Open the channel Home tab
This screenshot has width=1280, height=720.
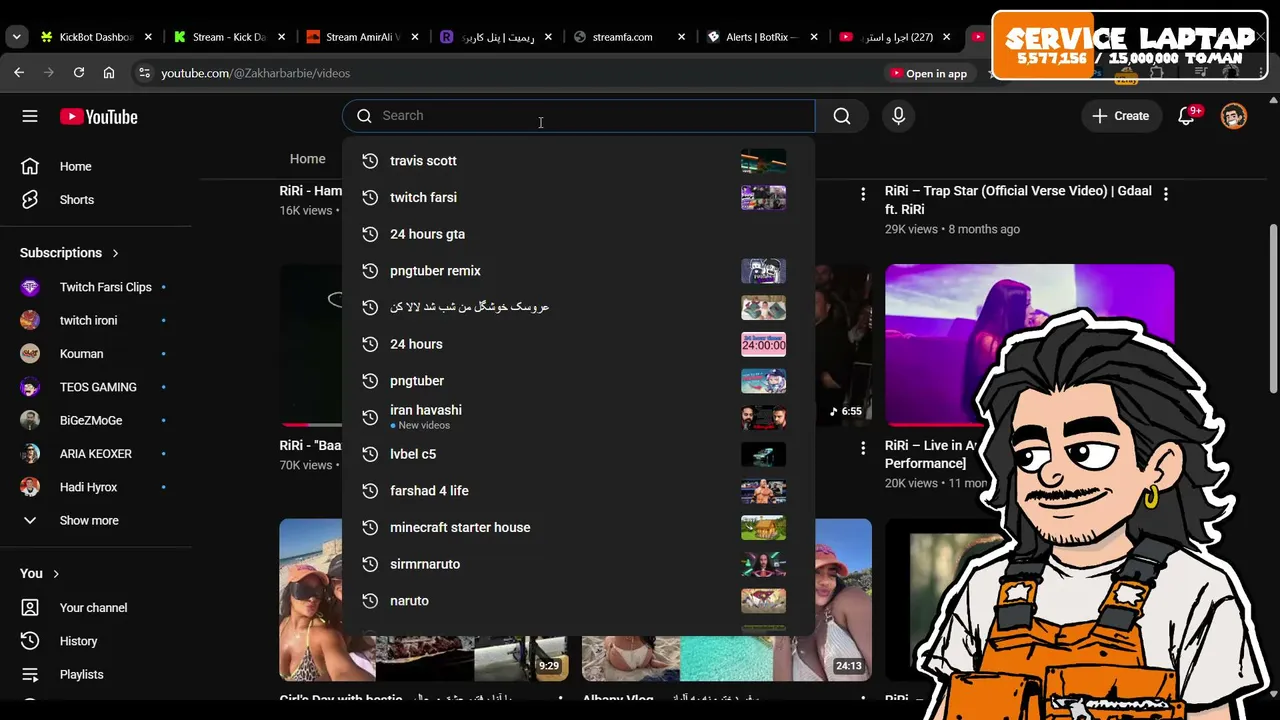pos(307,159)
